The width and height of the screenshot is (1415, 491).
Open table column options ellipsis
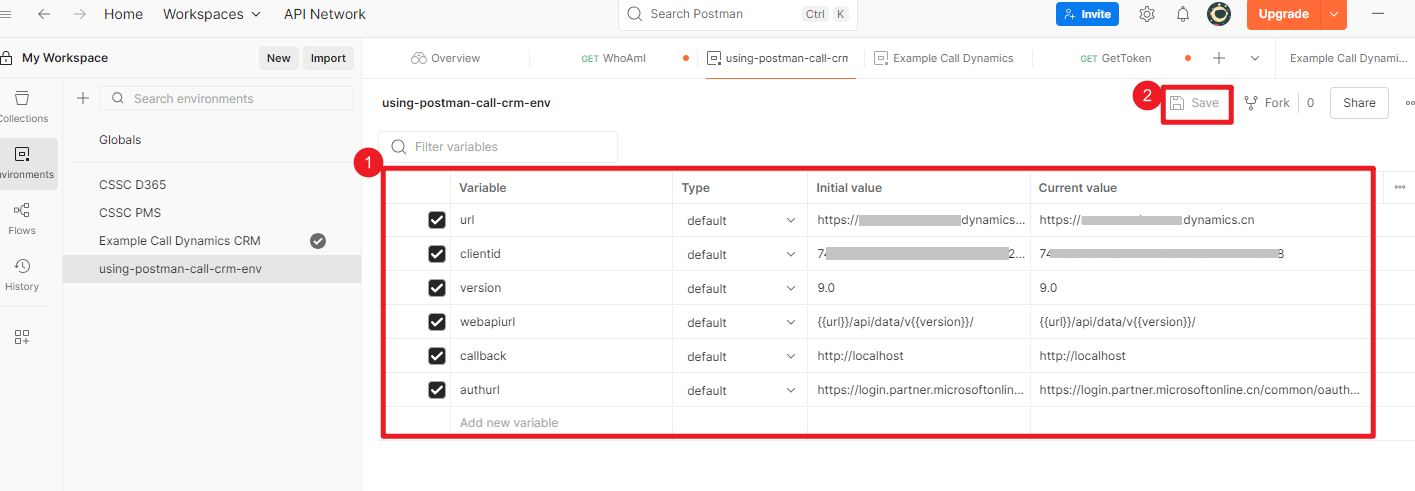[x=1398, y=187]
